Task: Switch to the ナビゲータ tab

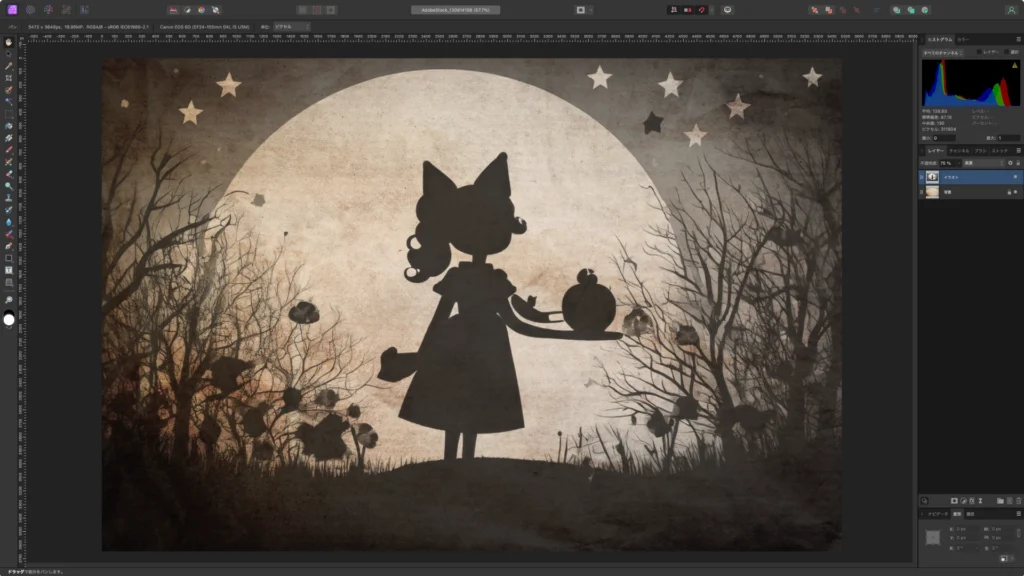Action: [936, 514]
